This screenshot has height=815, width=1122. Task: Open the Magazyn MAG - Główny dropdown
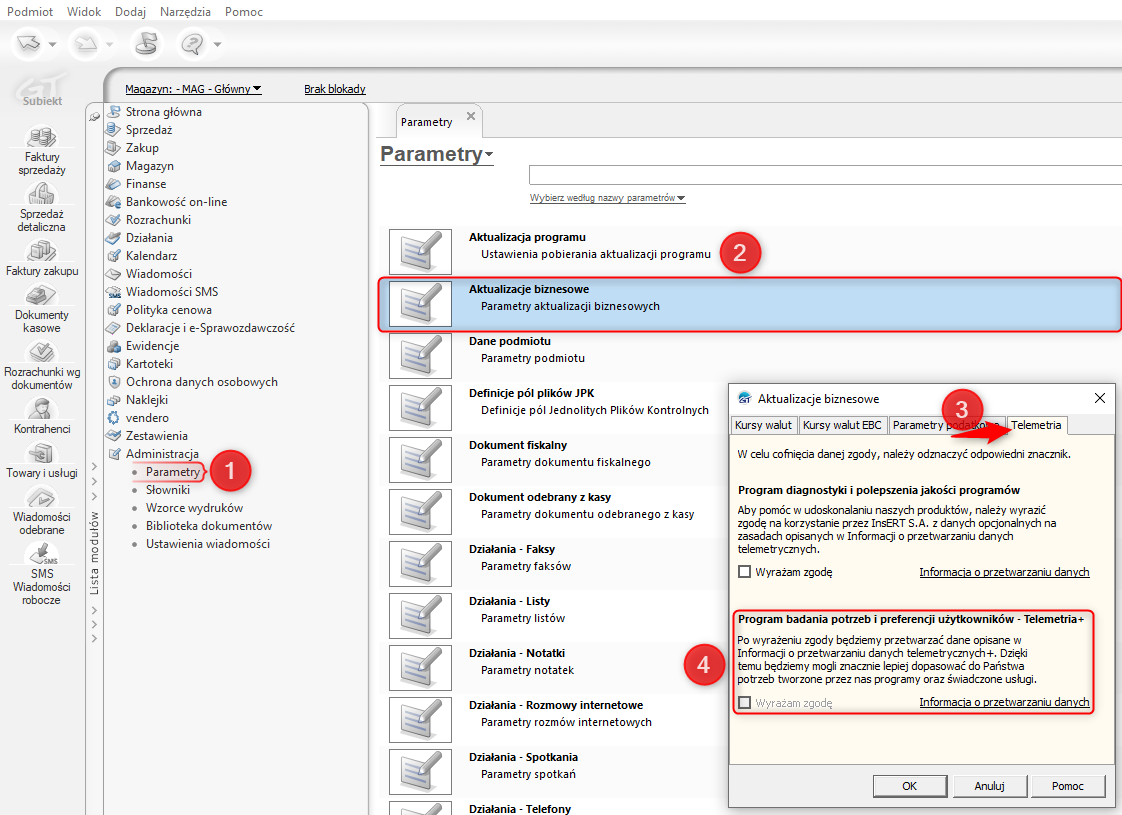click(x=193, y=89)
